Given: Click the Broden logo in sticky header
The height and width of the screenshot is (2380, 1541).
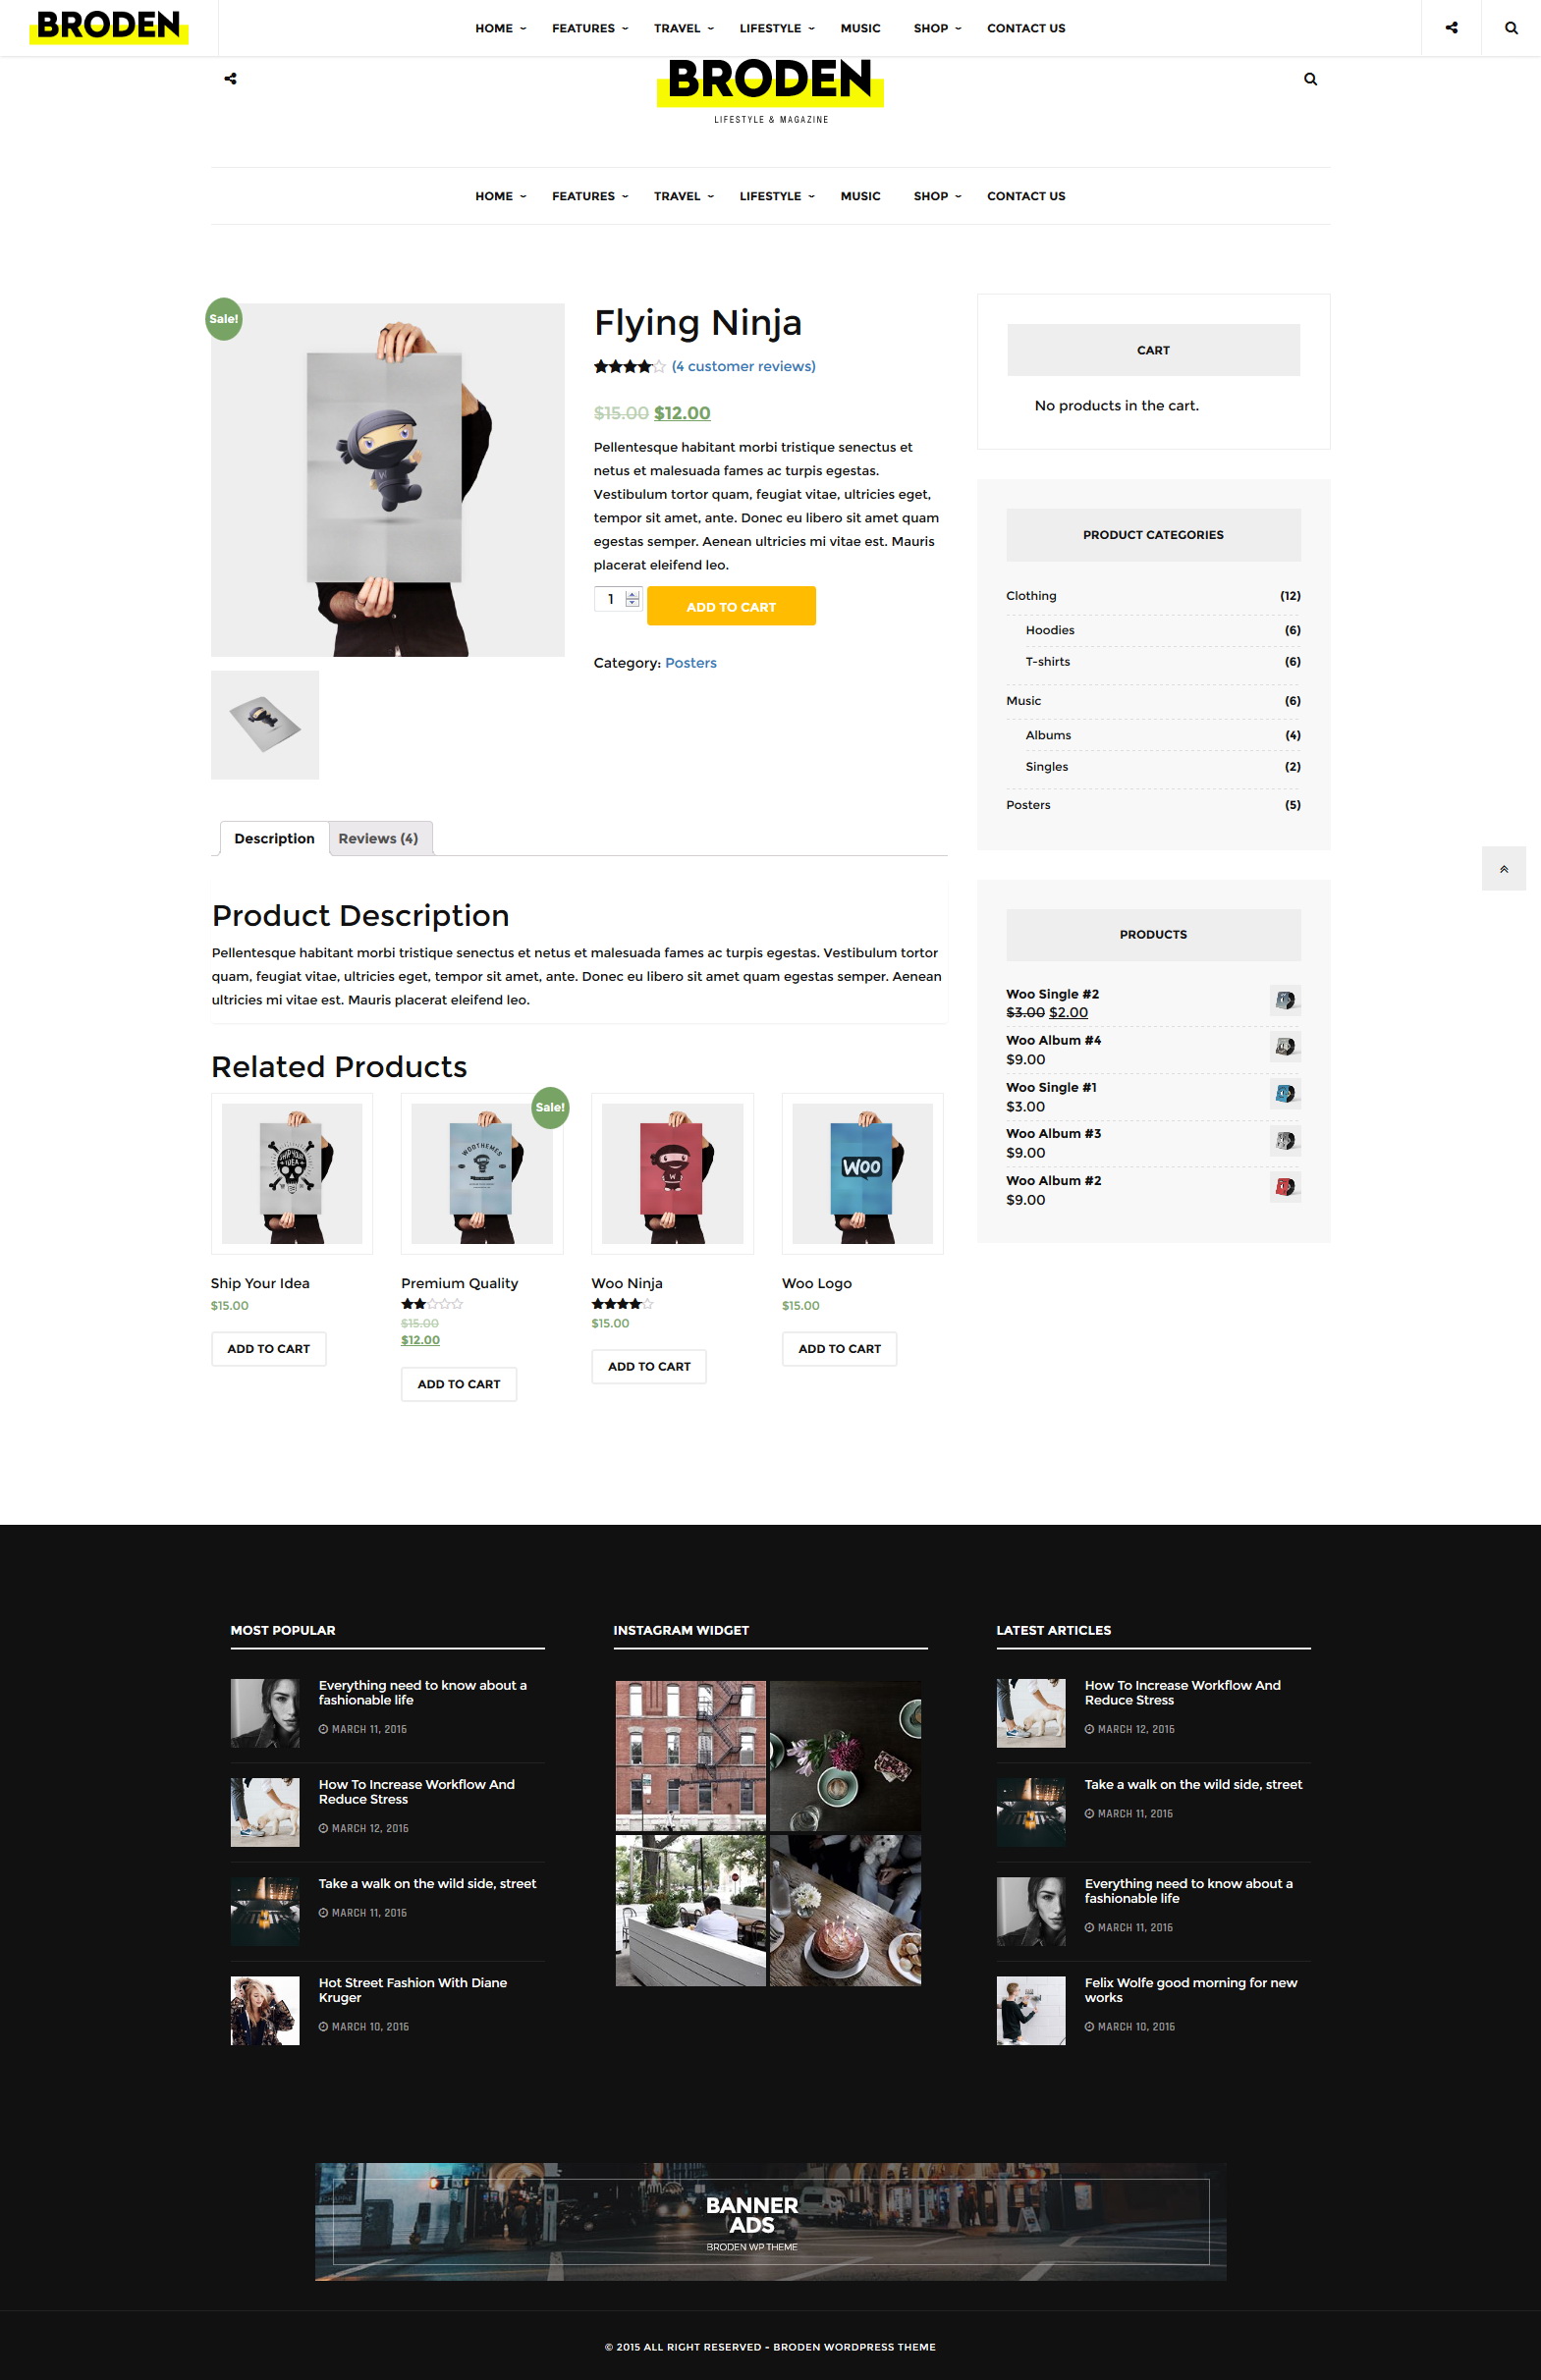Looking at the screenshot, I should (108, 25).
